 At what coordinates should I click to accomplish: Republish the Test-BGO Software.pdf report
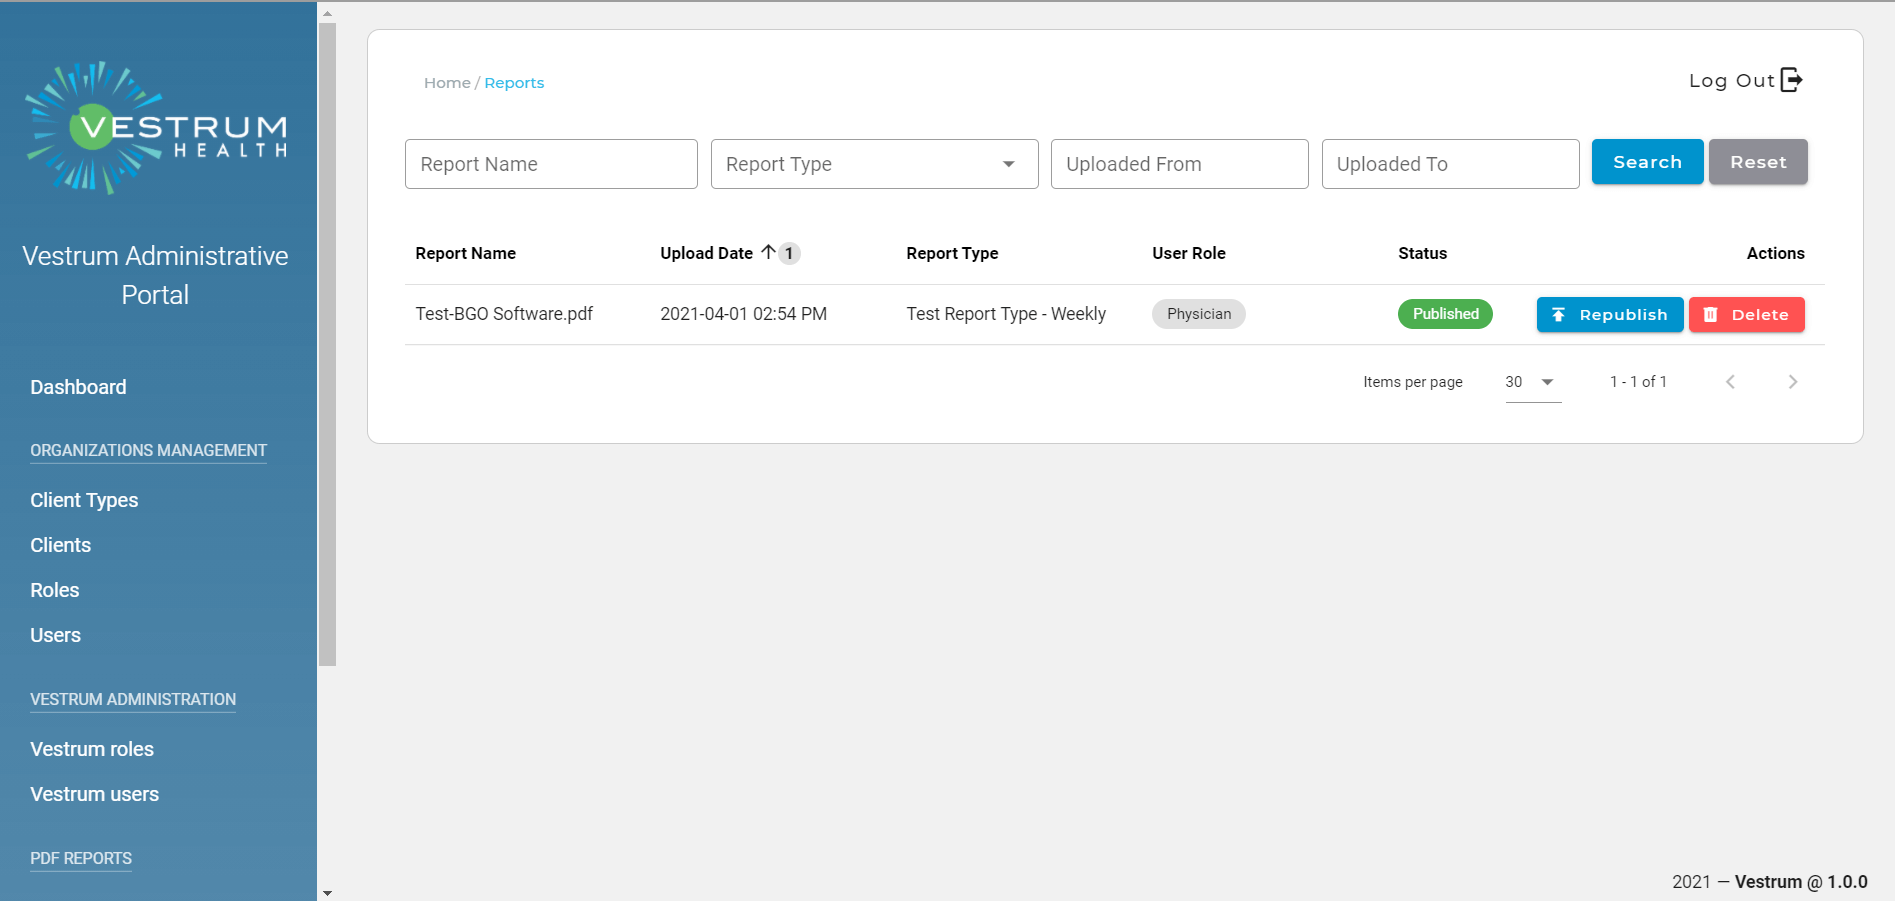tap(1610, 314)
